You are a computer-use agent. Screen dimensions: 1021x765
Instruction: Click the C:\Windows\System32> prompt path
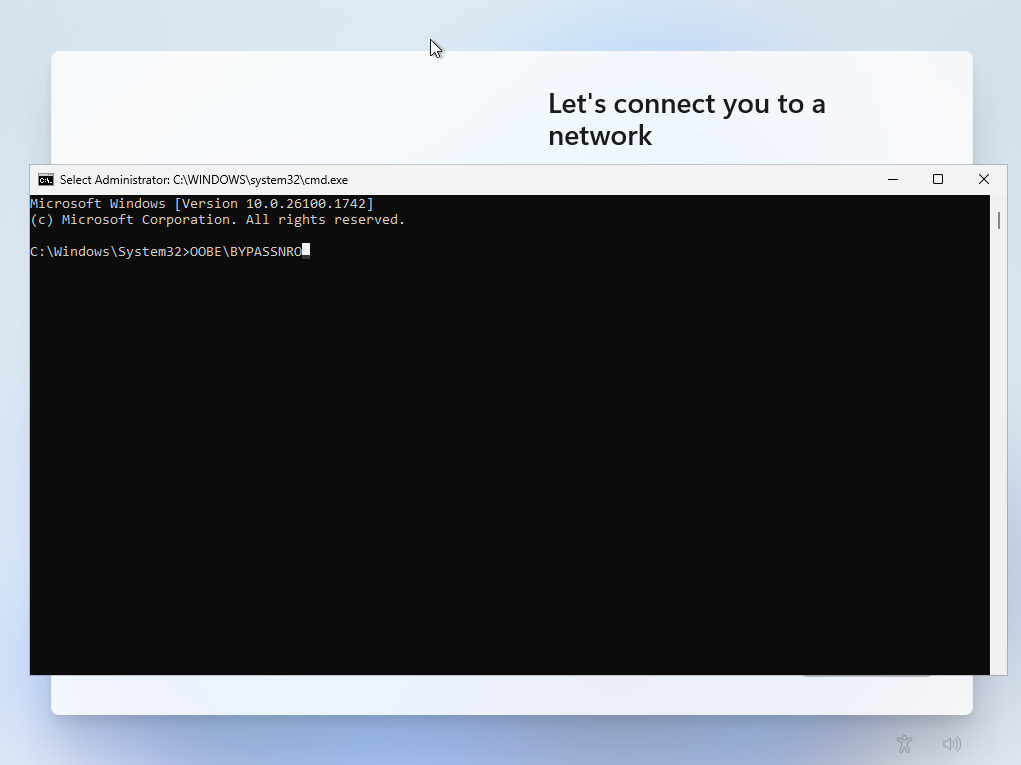pyautogui.click(x=108, y=252)
